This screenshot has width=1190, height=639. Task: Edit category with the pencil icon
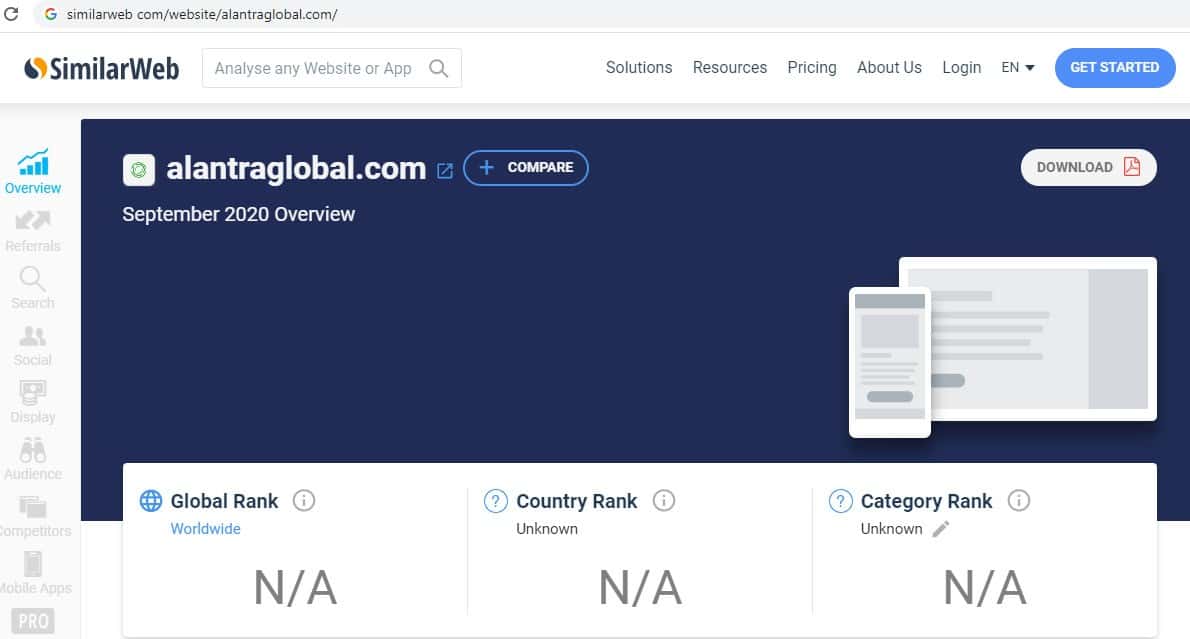point(940,529)
